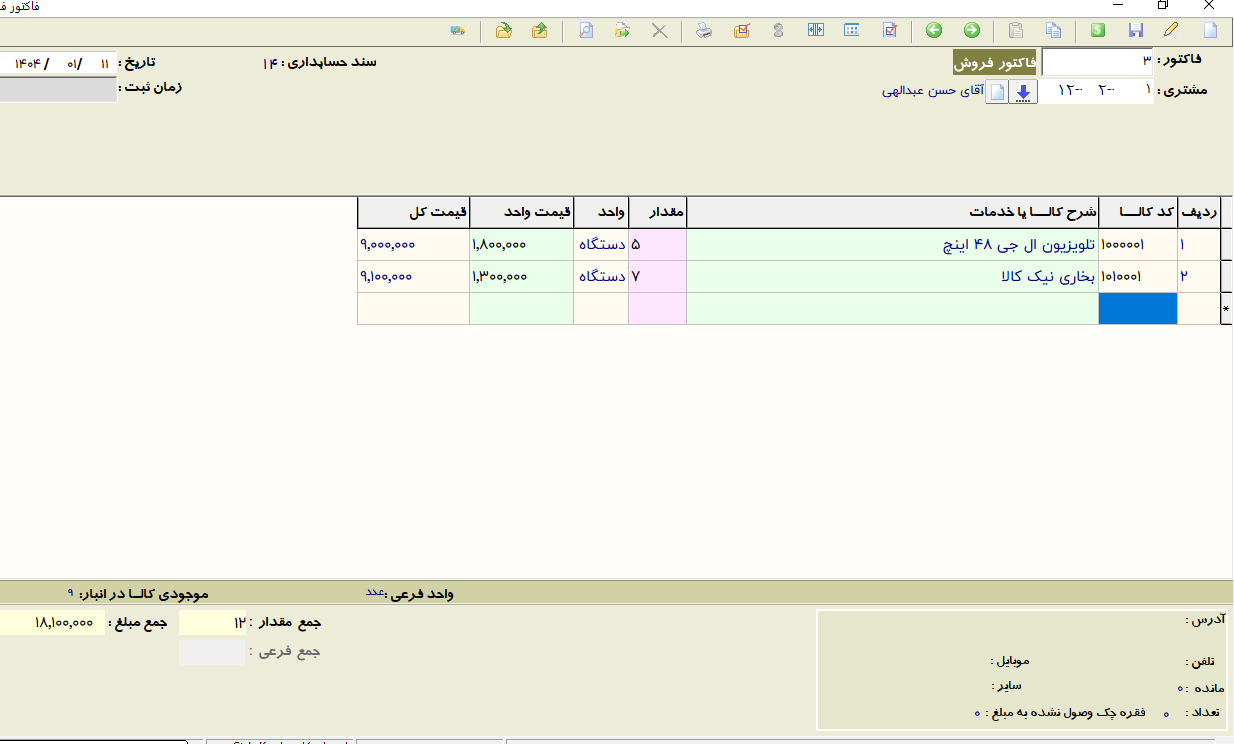Select the blue highlighted product code cell
Screen dimensions: 1234x744
coord(1137,309)
